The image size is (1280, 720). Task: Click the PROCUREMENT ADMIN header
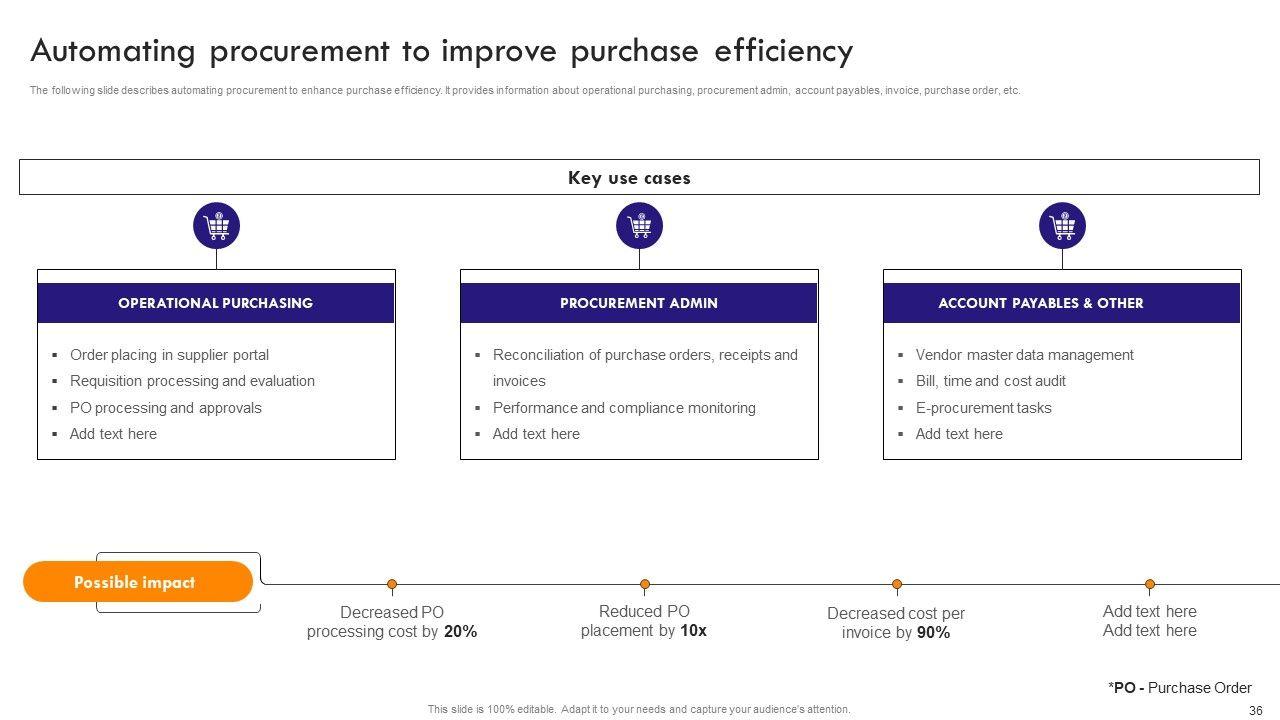[x=639, y=303]
